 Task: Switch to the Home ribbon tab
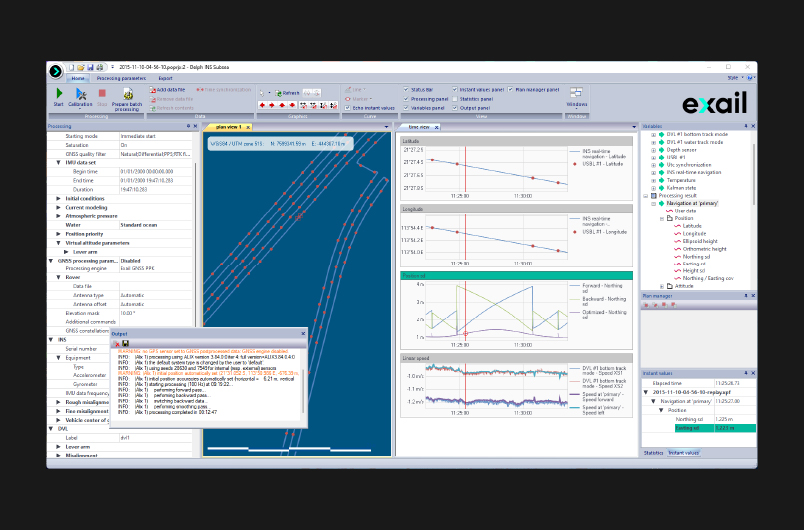tap(78, 78)
